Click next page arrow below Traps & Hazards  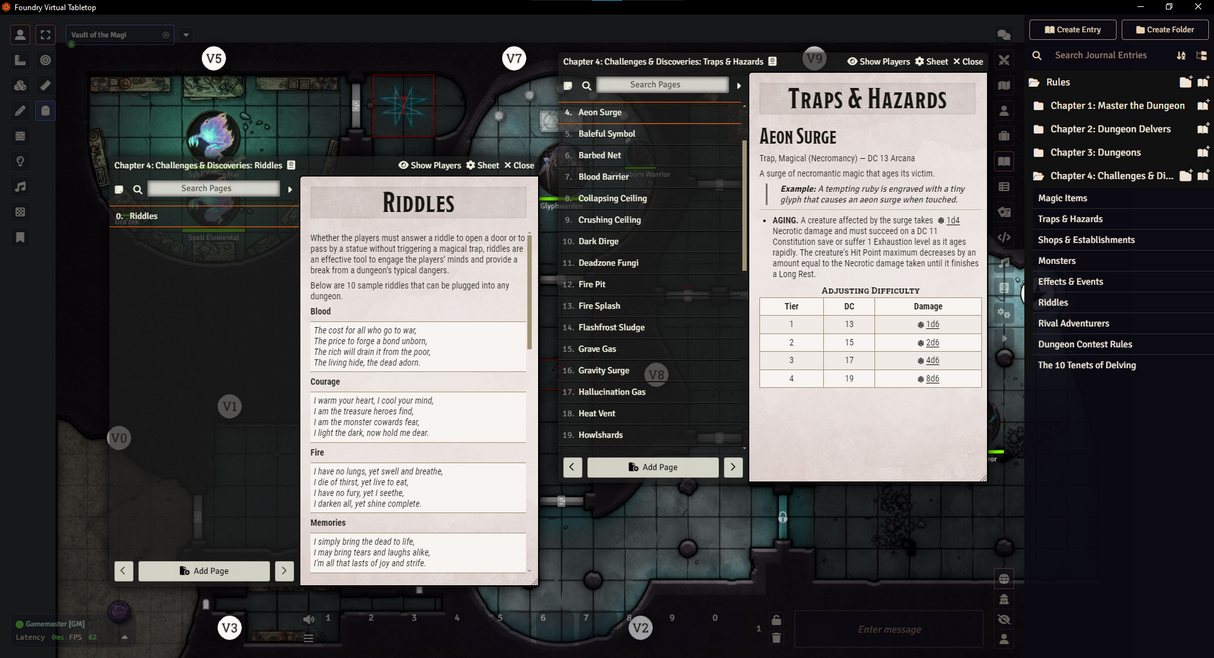[x=733, y=467]
